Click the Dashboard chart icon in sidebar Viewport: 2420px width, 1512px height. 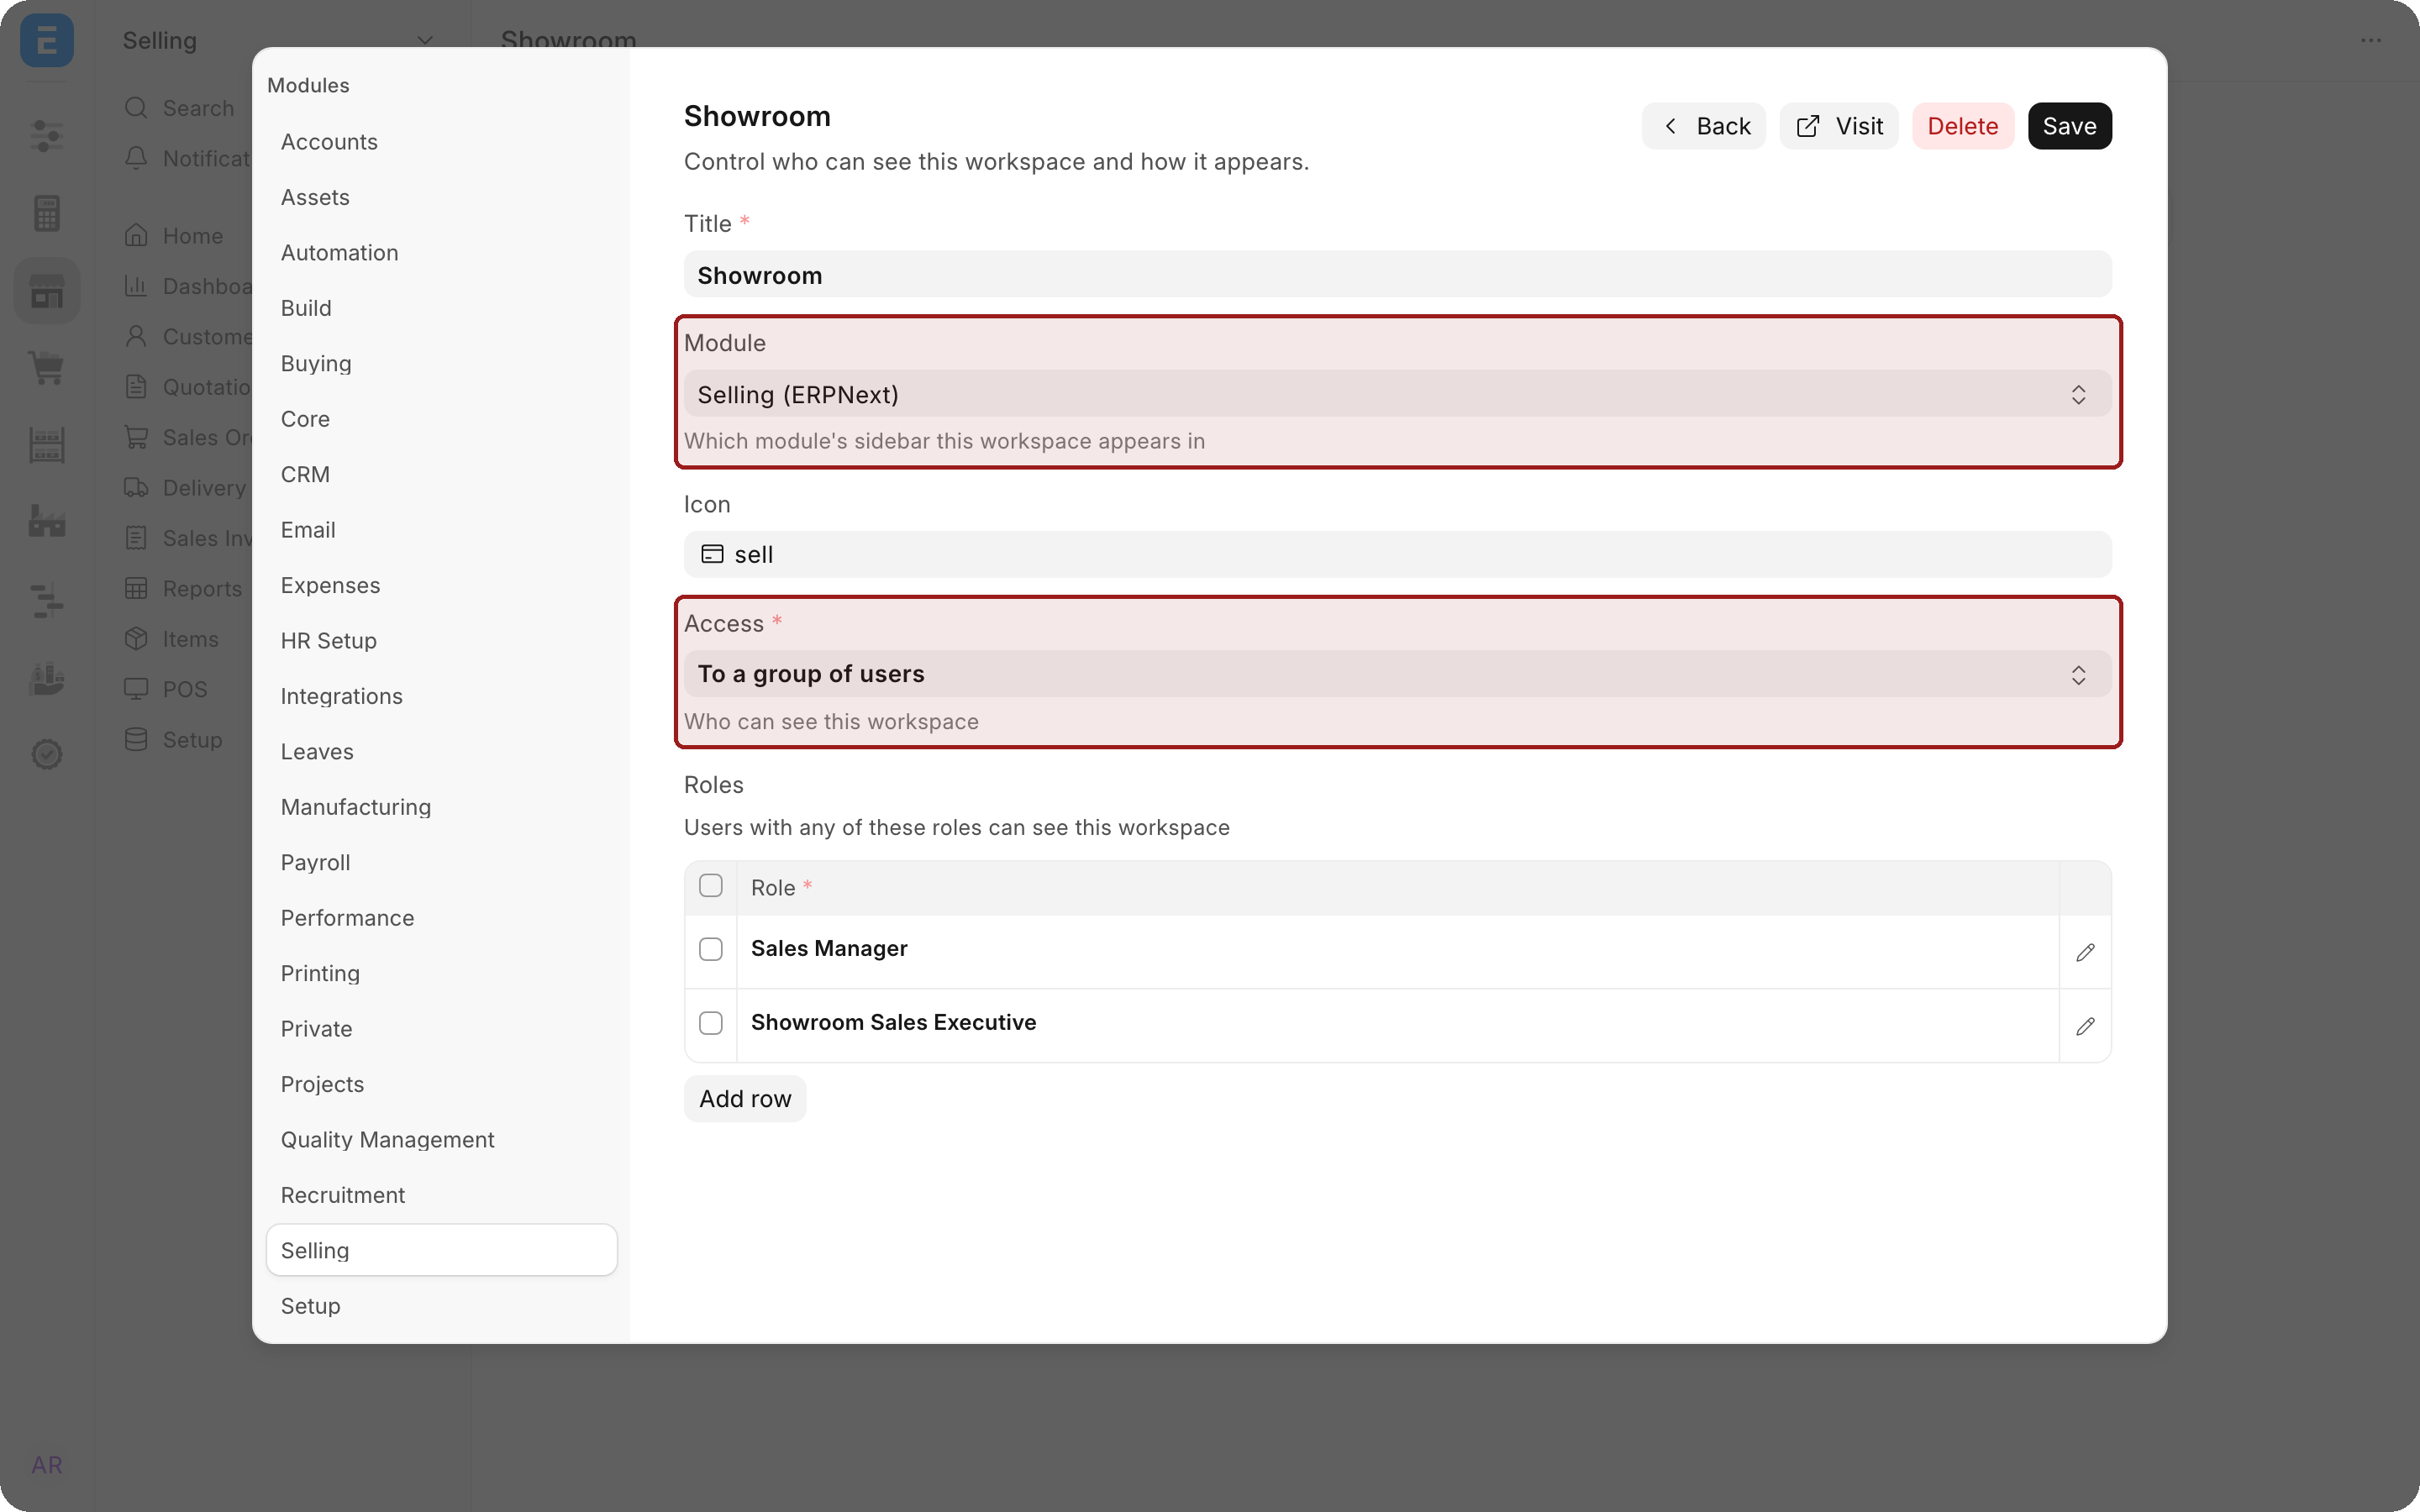pyautogui.click(x=136, y=286)
